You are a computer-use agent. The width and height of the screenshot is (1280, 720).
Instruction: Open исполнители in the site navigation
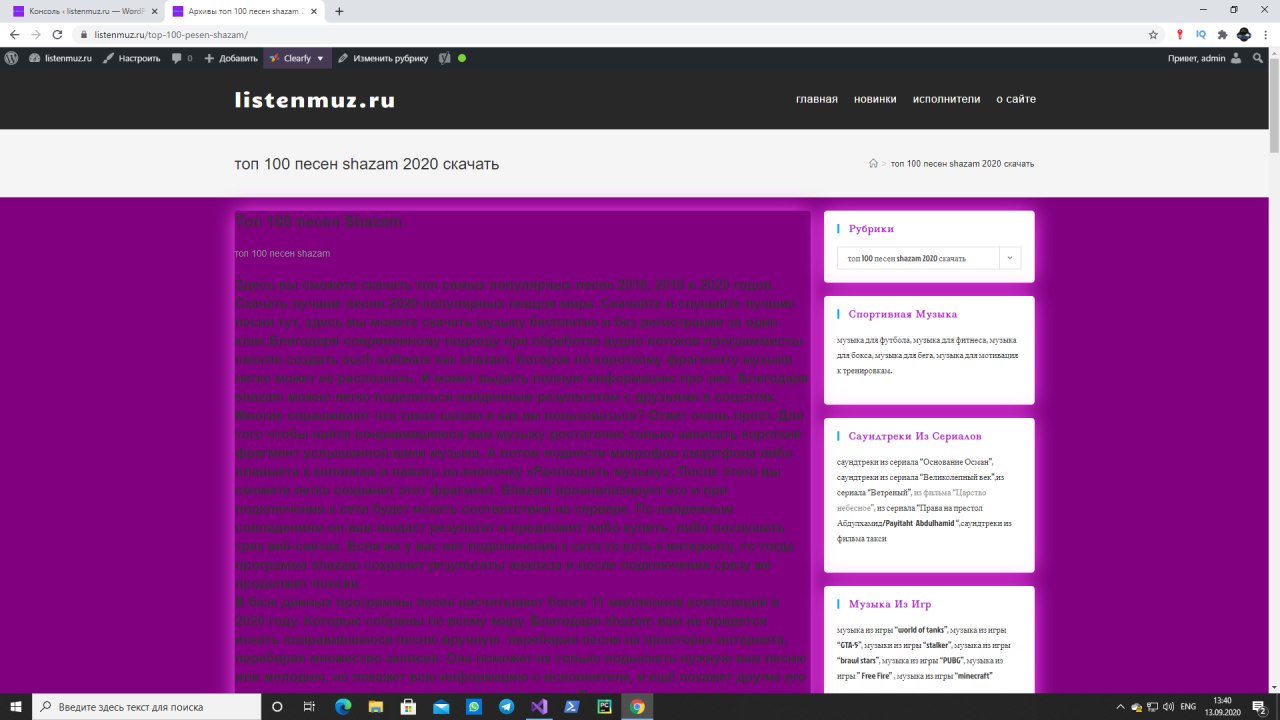[x=946, y=99]
